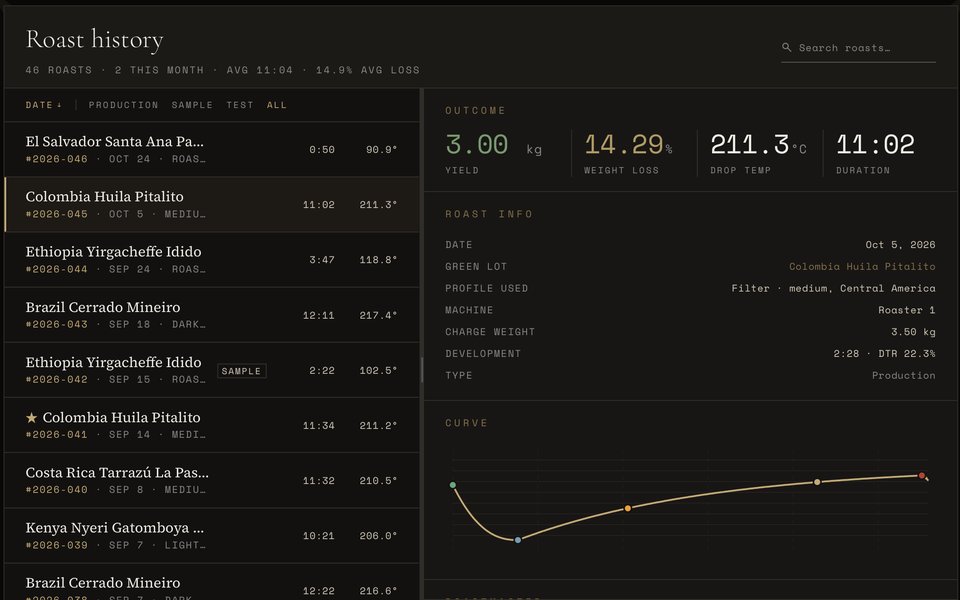960x600 pixels.
Task: Click the red drop marker at the curve's end
Action: 921,475
